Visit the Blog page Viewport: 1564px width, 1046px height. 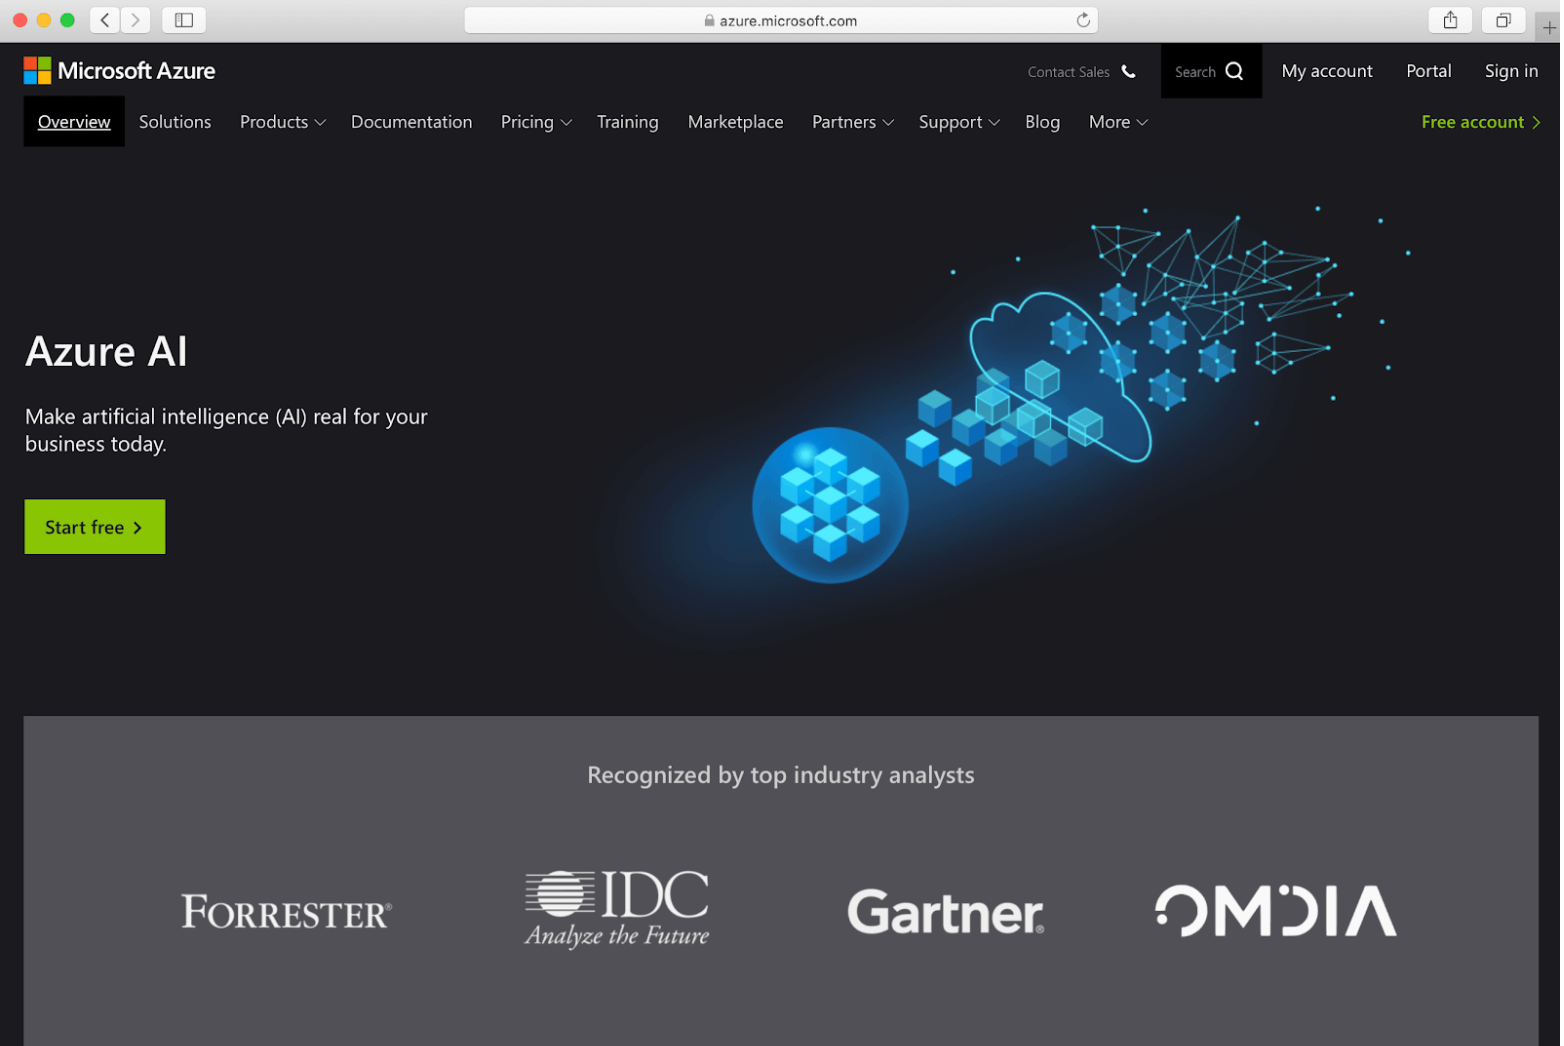coord(1043,122)
